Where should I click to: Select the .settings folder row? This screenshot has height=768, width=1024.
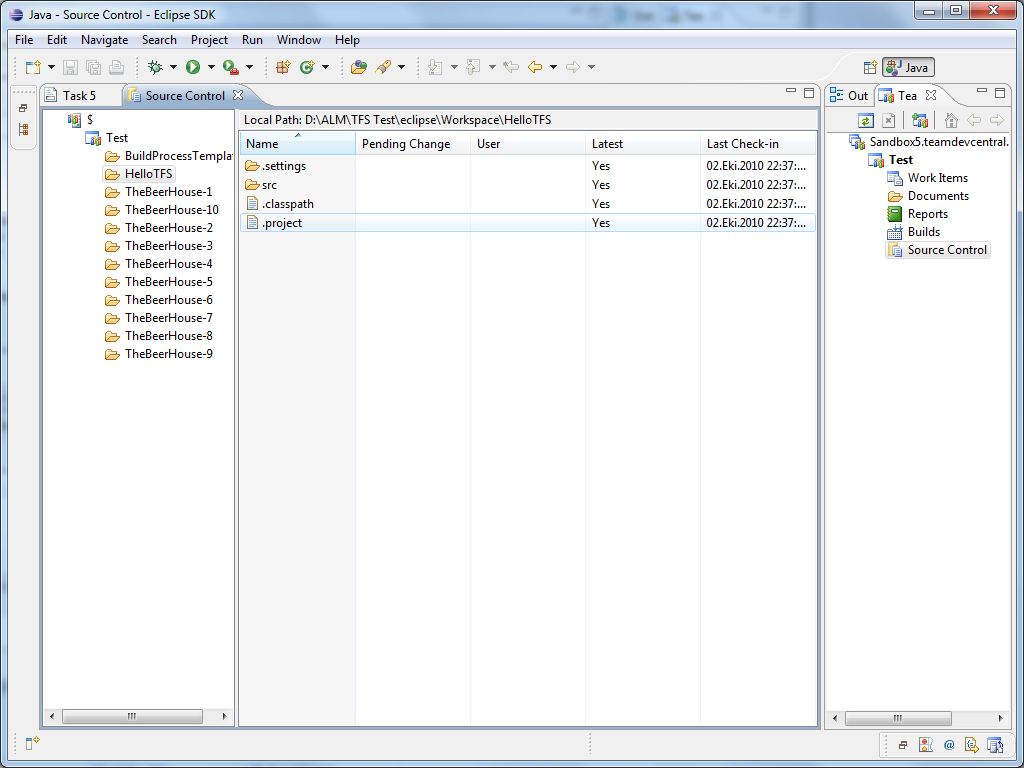(528, 166)
